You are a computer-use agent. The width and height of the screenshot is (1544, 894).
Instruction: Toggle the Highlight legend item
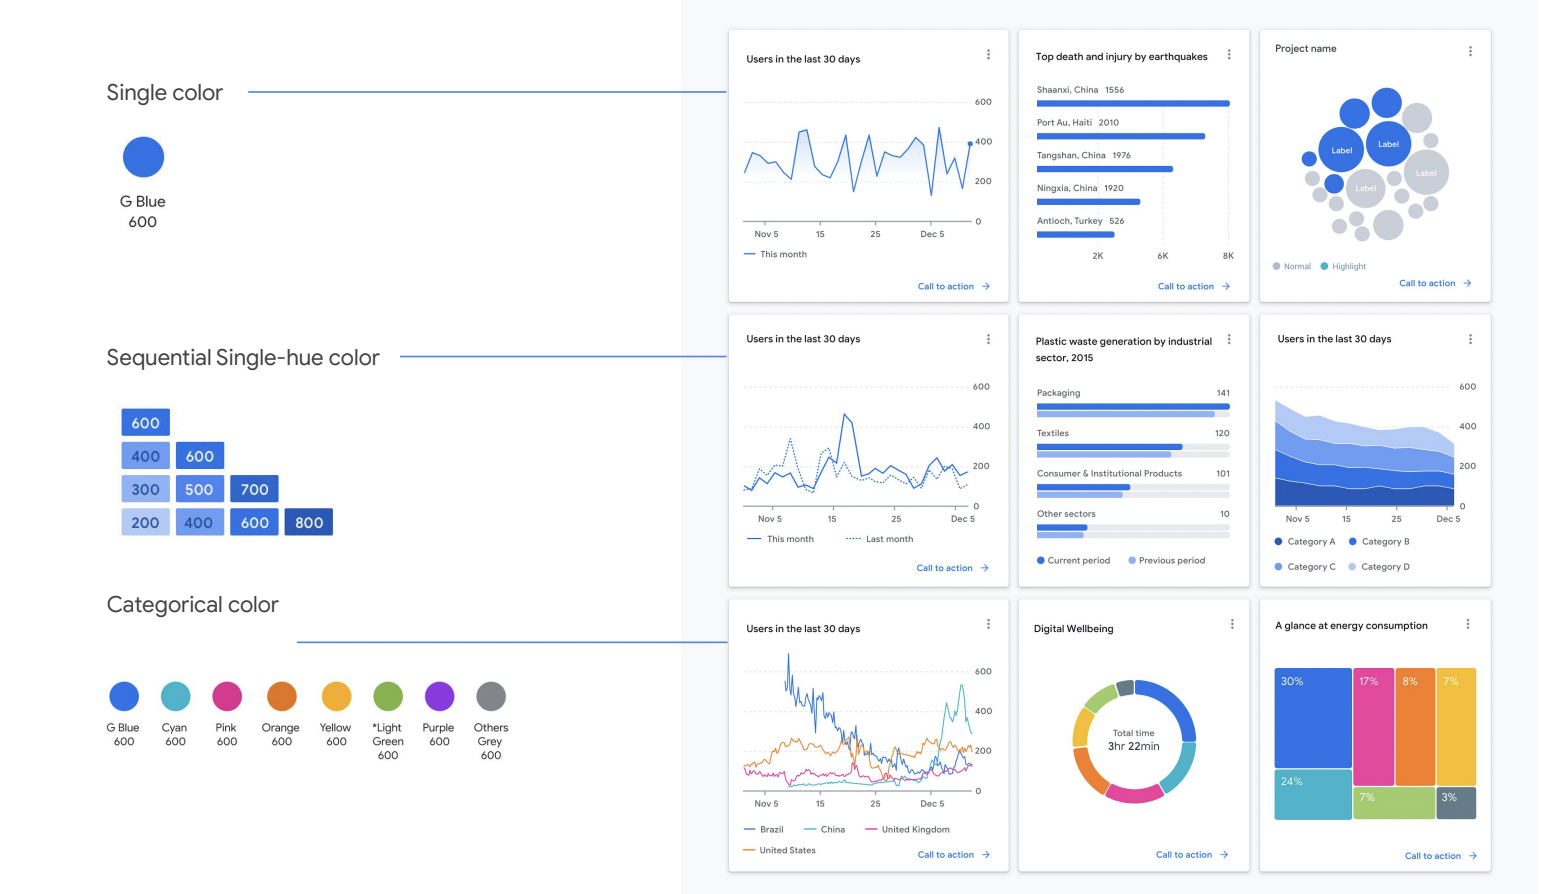point(1343,267)
